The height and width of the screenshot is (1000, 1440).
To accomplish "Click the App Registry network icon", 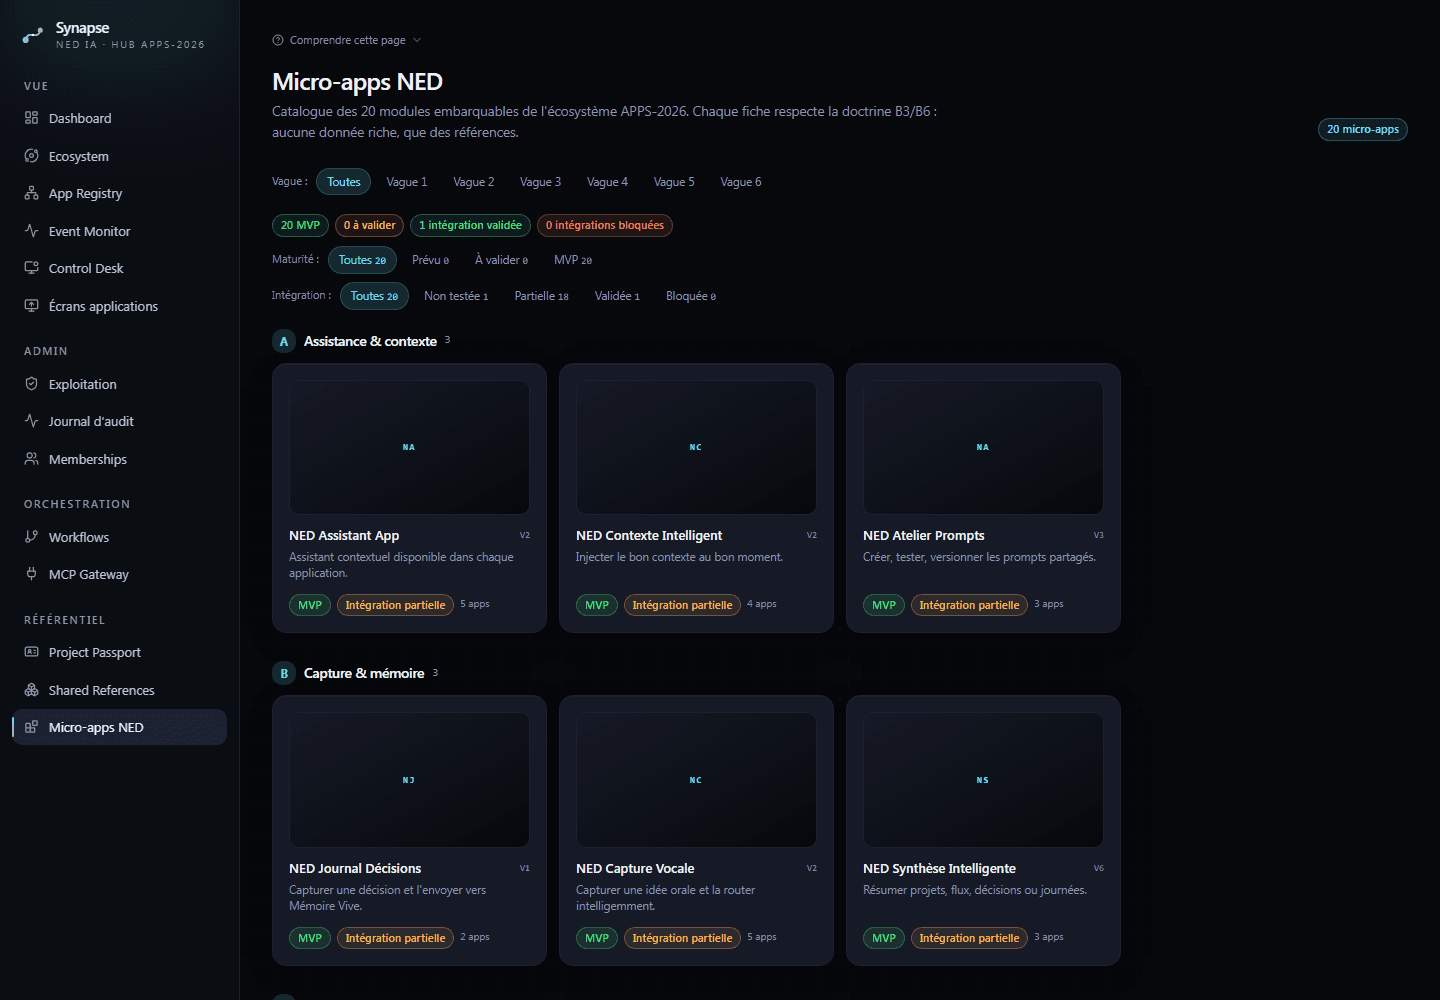I will tap(31, 193).
